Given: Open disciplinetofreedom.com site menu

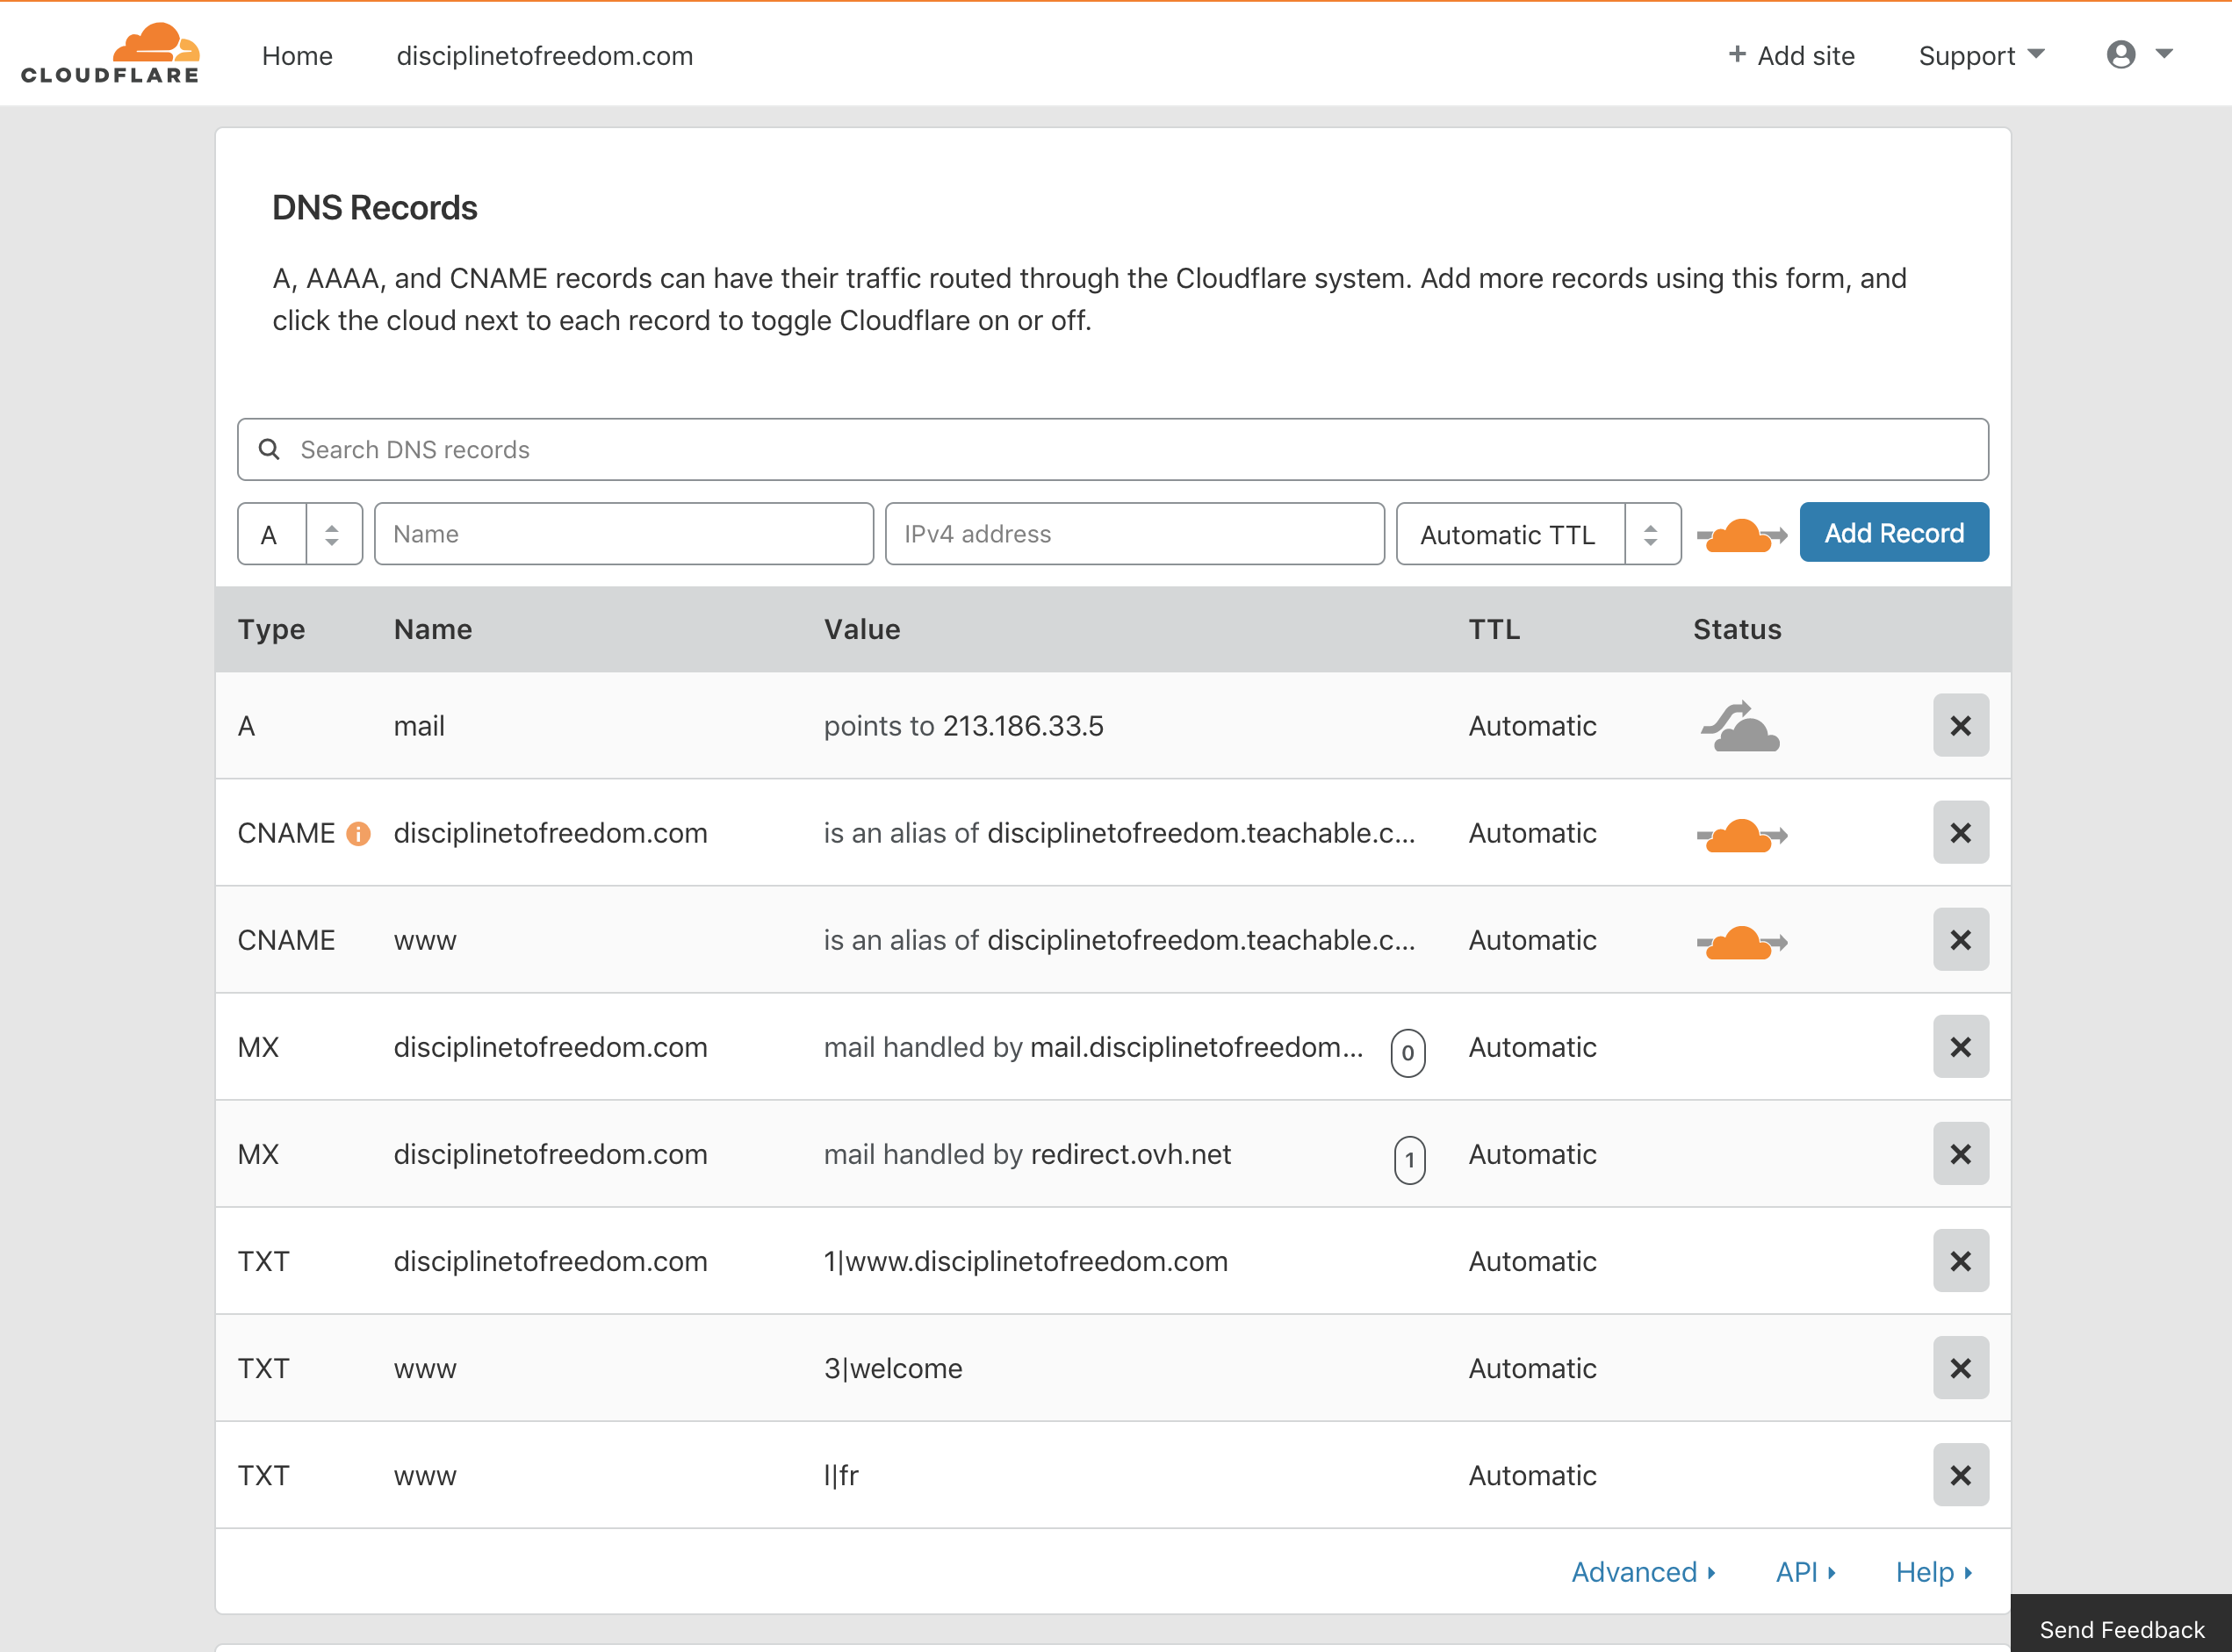Looking at the screenshot, I should [x=544, y=56].
